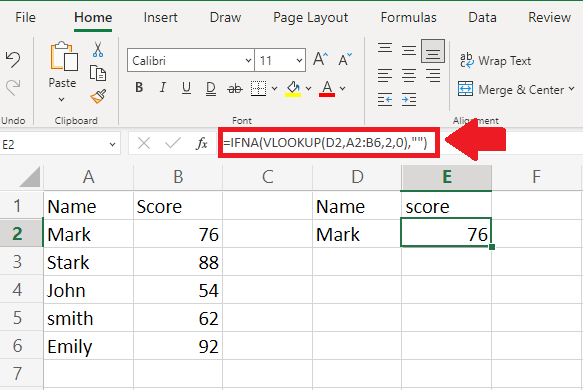The width and height of the screenshot is (583, 390).
Task: Select Top Align icon
Action: click(x=385, y=49)
